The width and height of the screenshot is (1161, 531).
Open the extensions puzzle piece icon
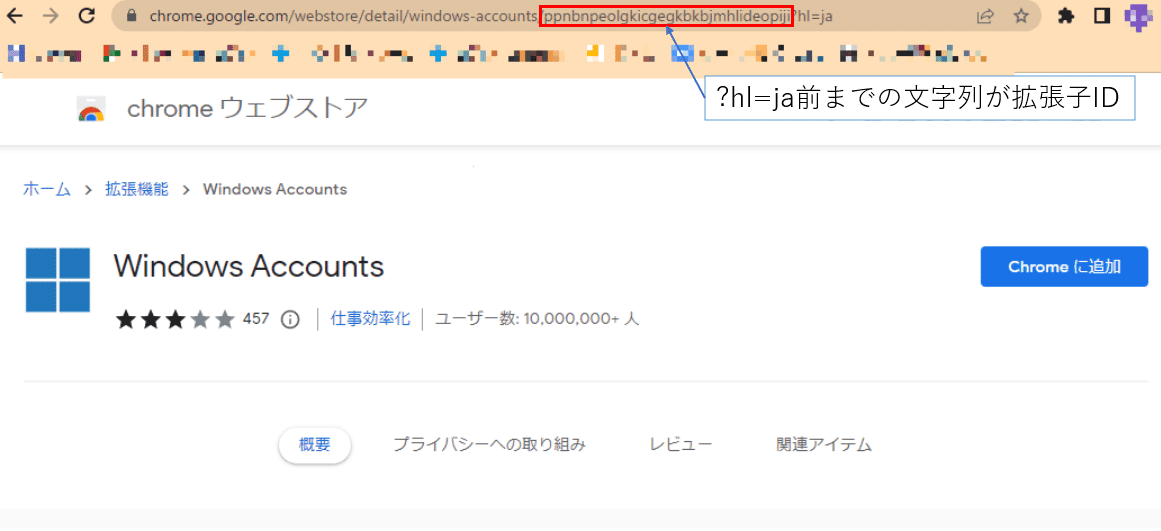1066,16
